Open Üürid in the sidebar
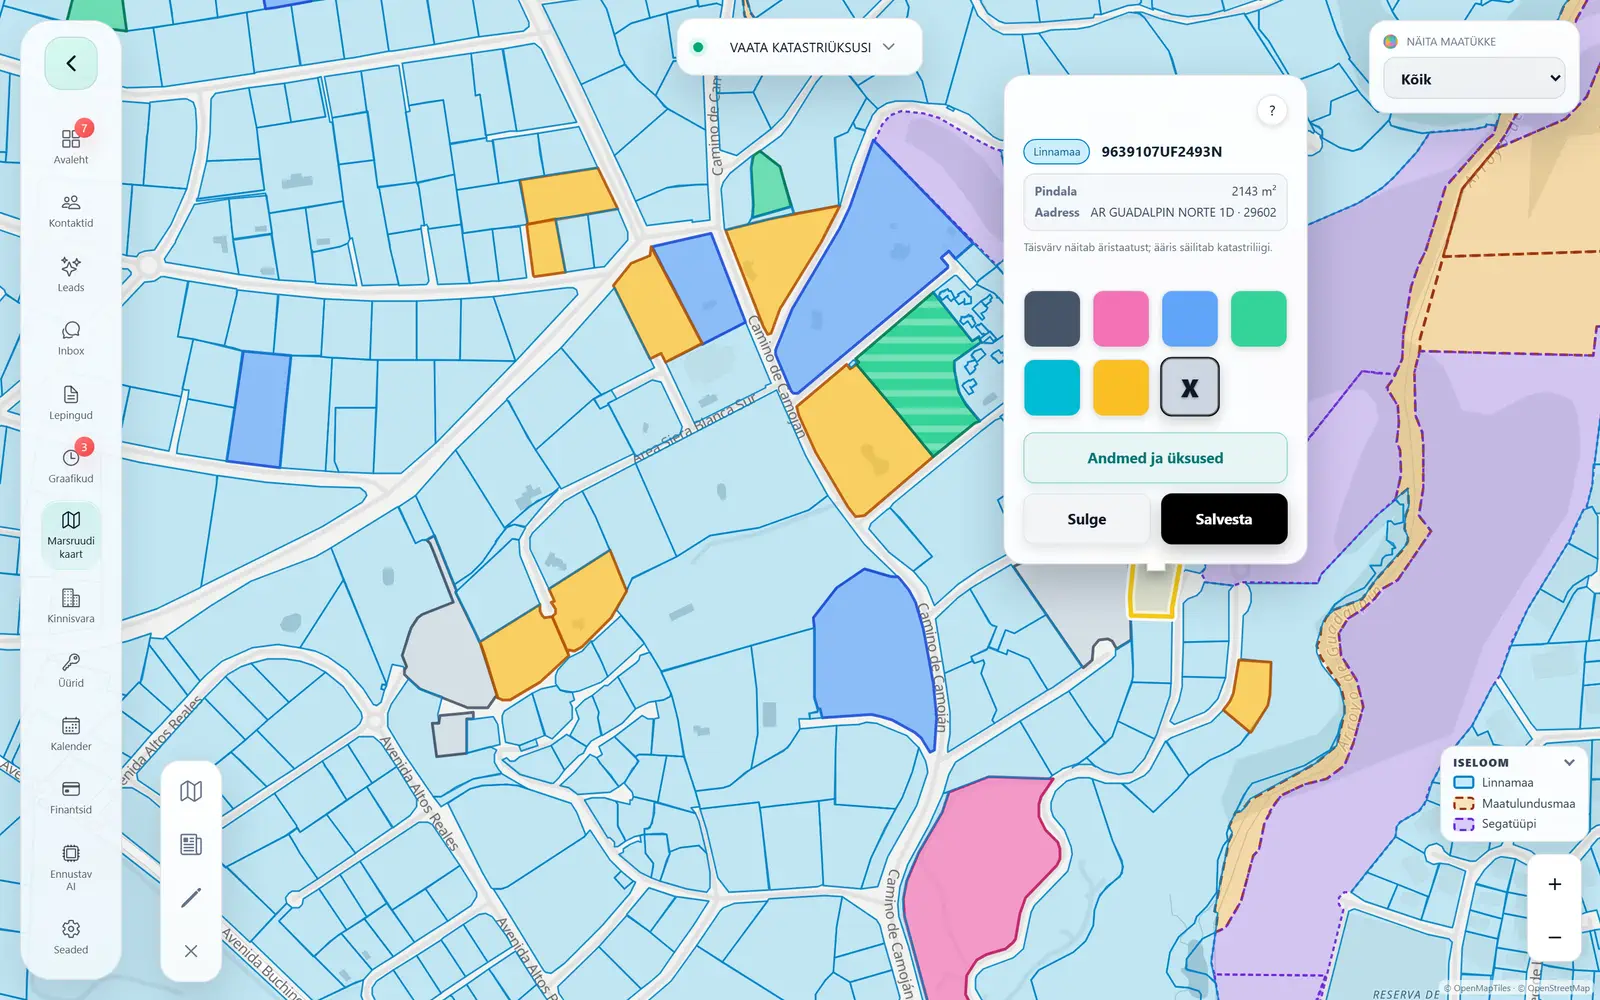 71,669
